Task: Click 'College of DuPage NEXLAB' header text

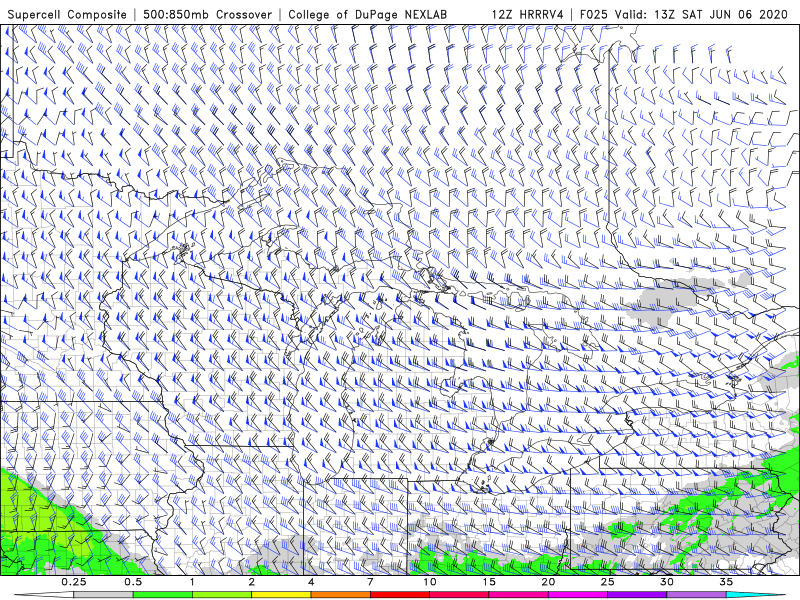Action: click(367, 14)
